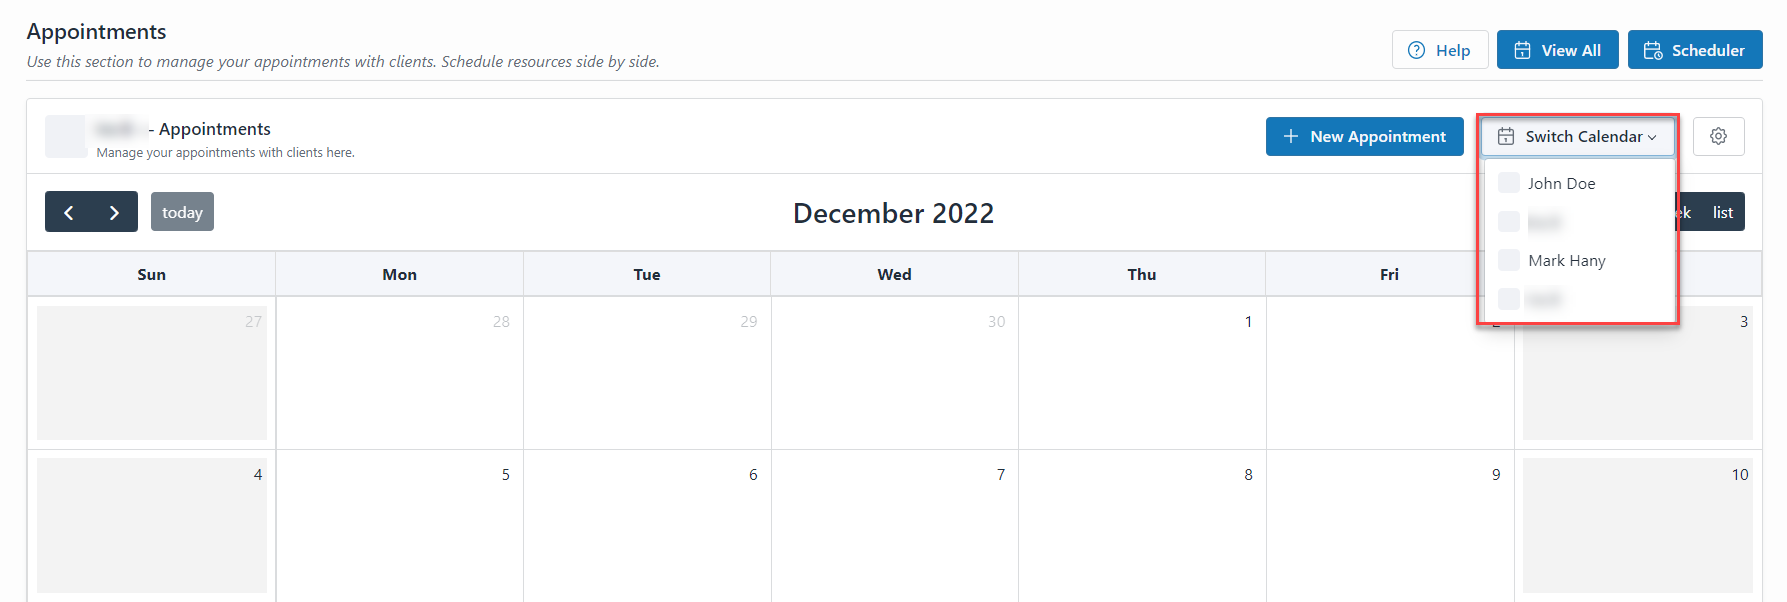The image size is (1787, 602).
Task: Select the Mark Hany menu entry
Action: pyautogui.click(x=1566, y=260)
